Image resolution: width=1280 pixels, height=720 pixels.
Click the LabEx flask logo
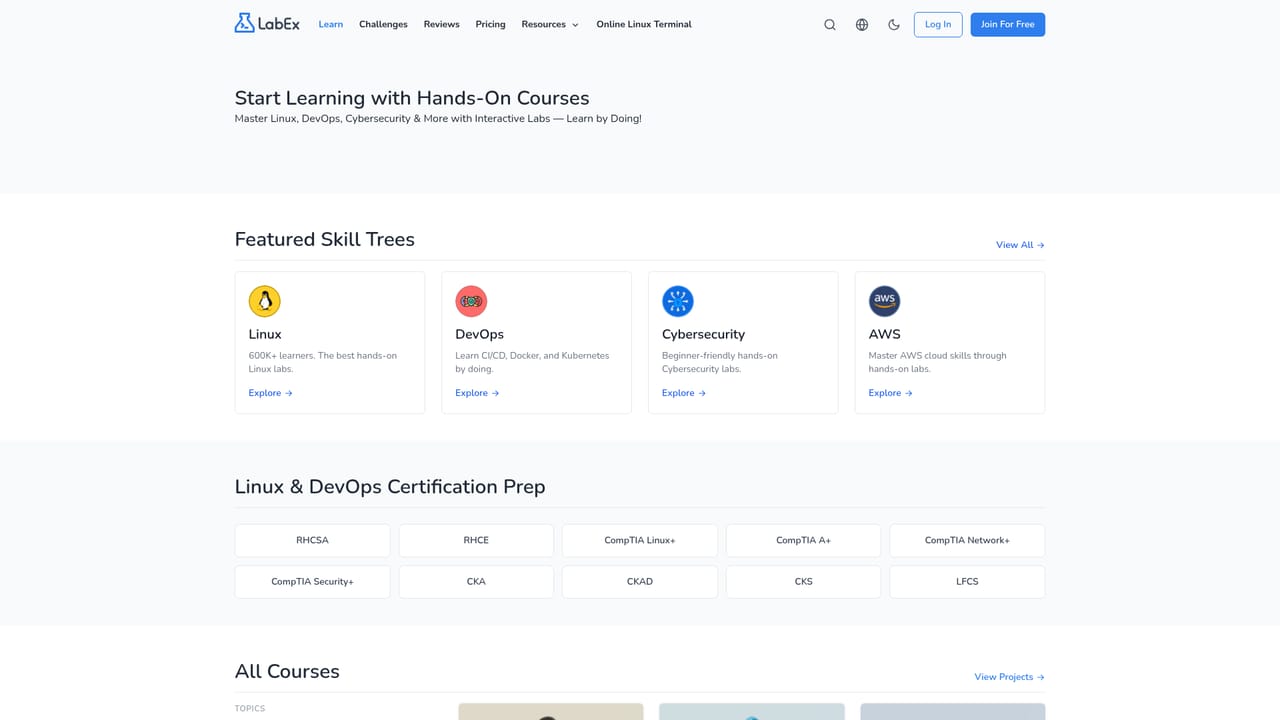267,23
